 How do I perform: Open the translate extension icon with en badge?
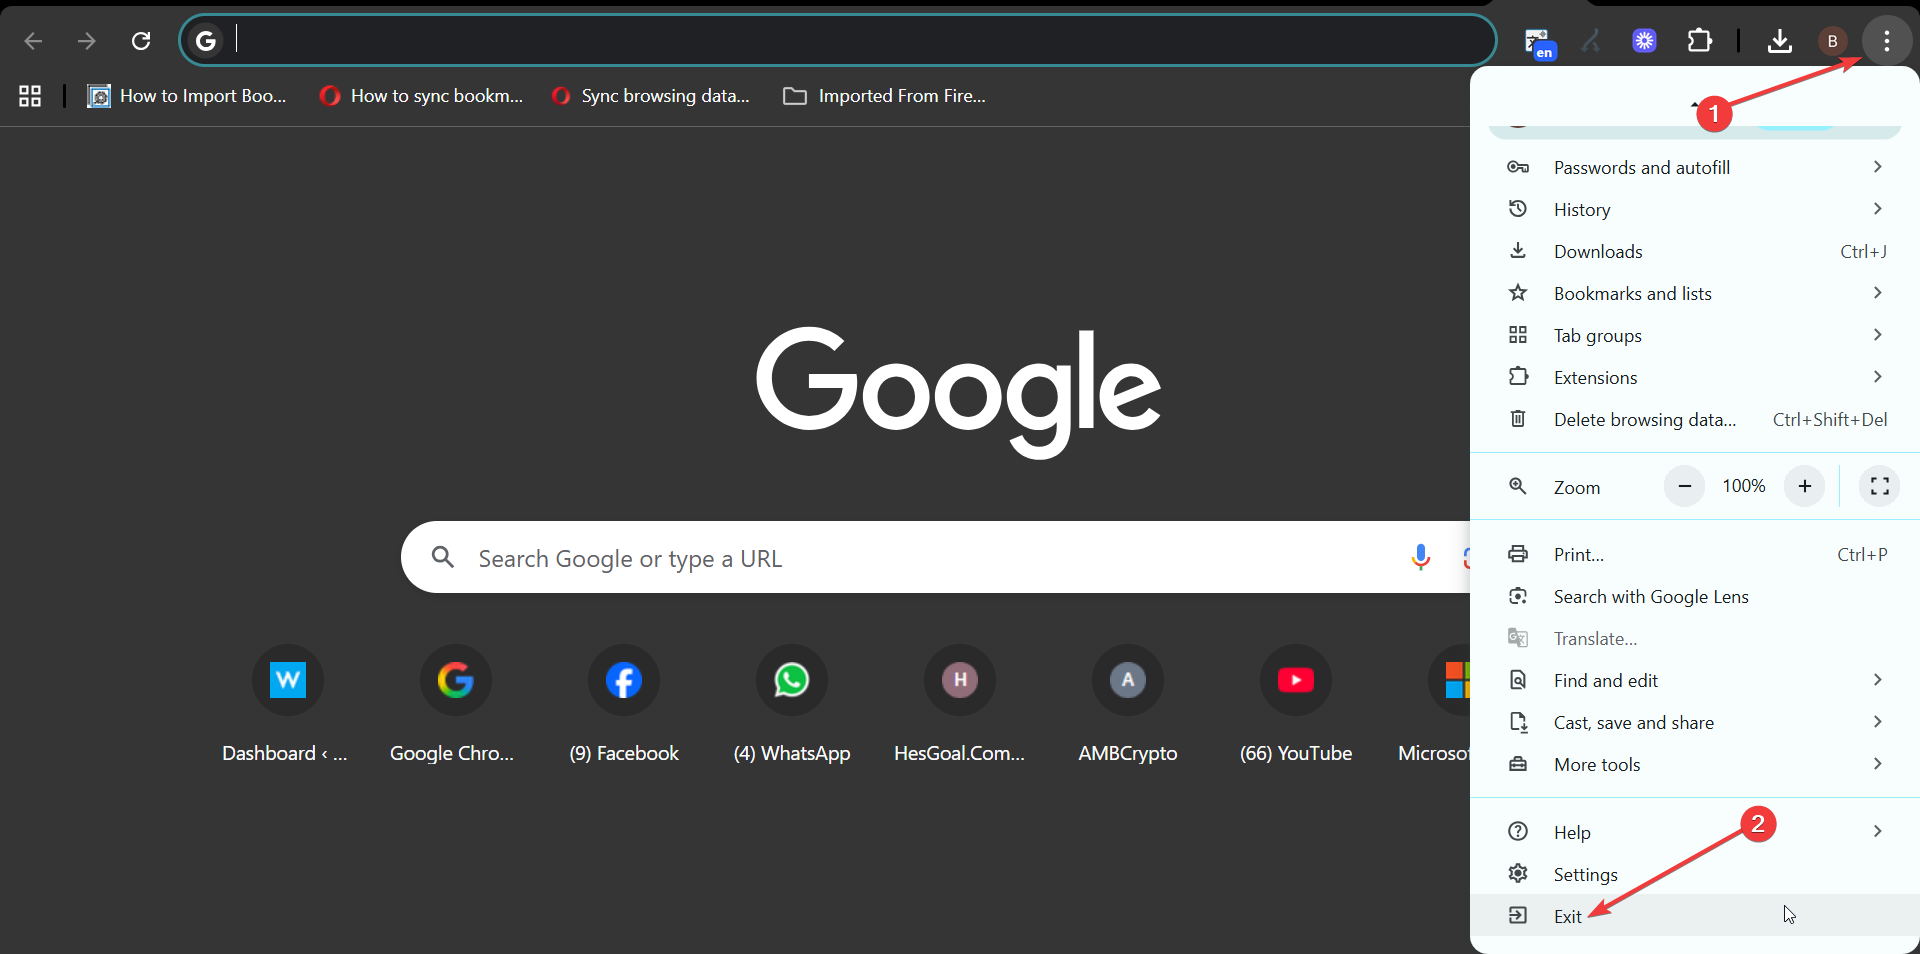tap(1538, 42)
